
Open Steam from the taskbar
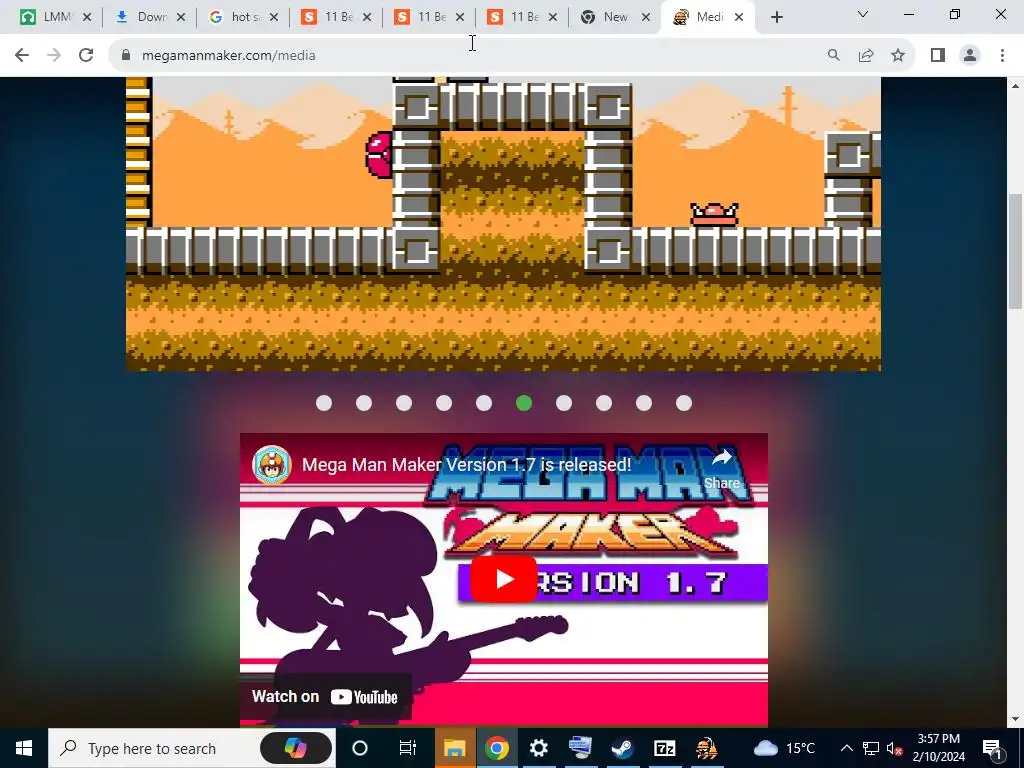(x=622, y=748)
